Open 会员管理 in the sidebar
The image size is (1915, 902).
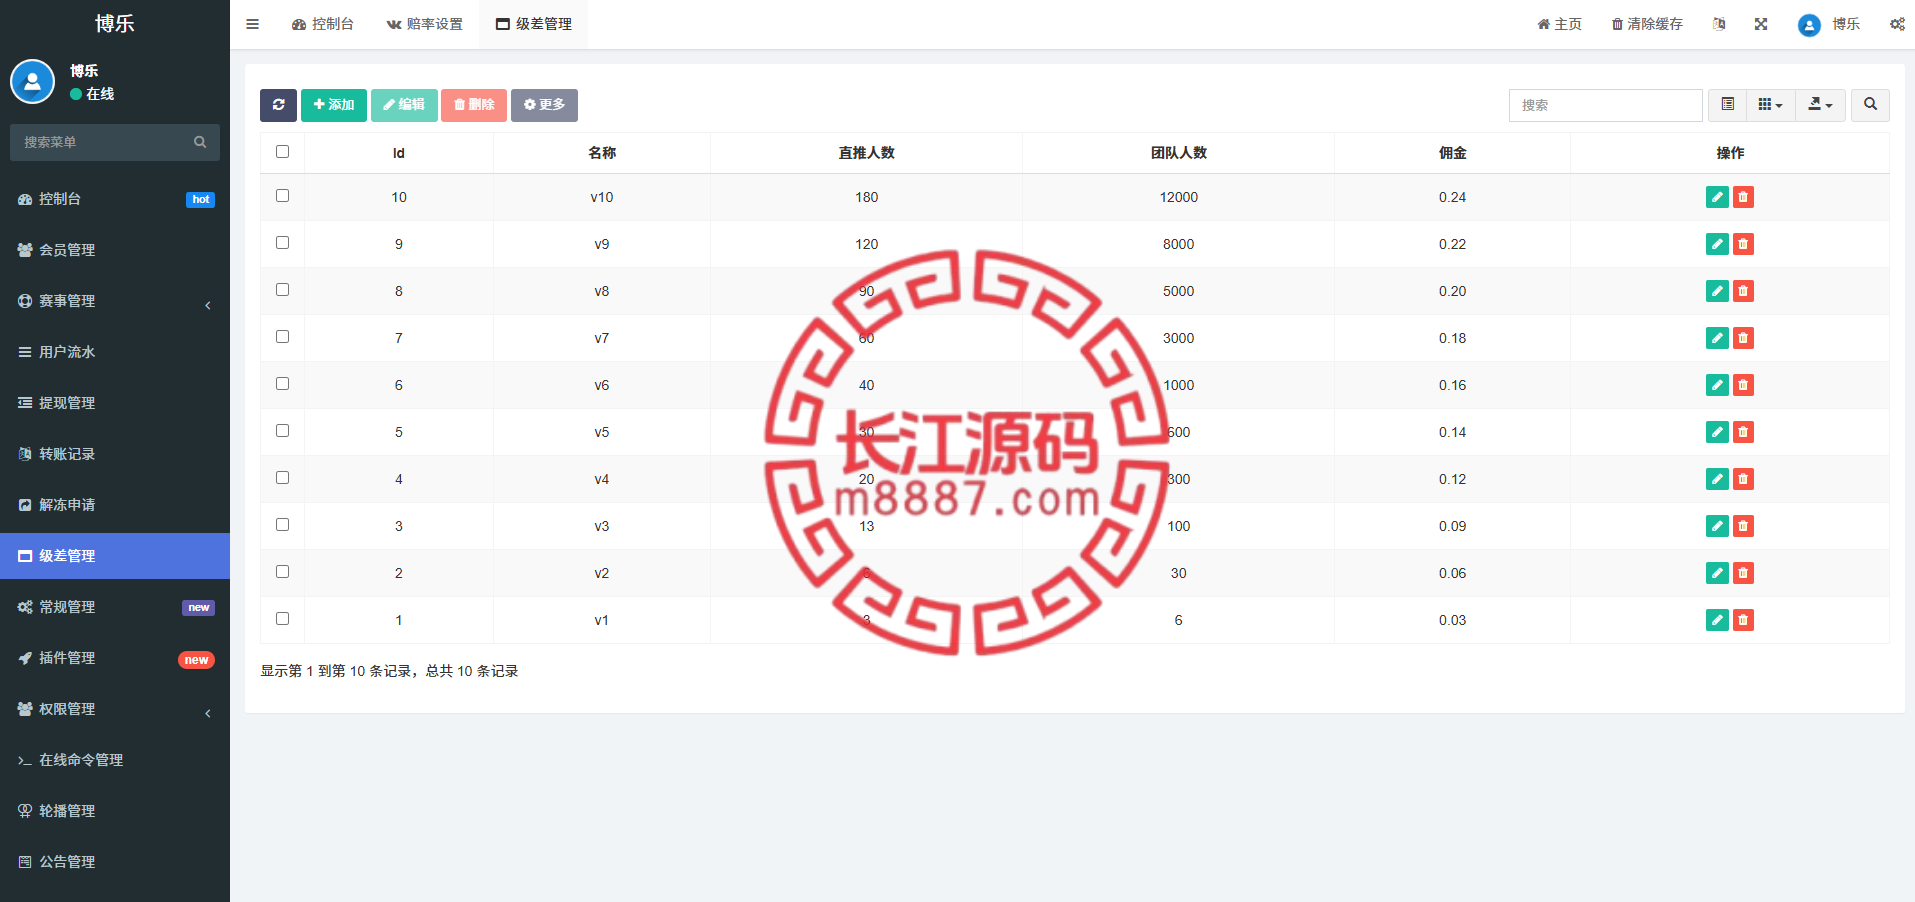pyautogui.click(x=115, y=250)
